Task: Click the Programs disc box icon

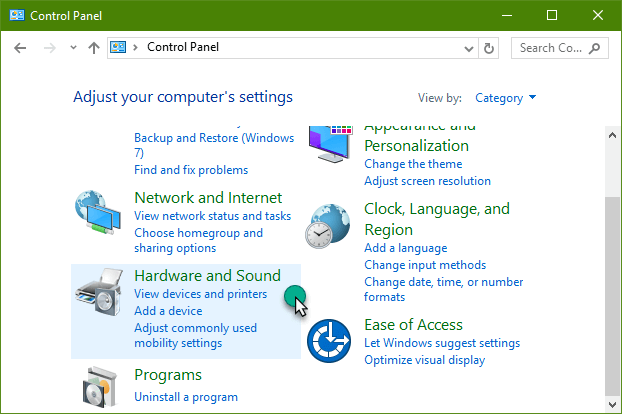Action: pos(100,387)
